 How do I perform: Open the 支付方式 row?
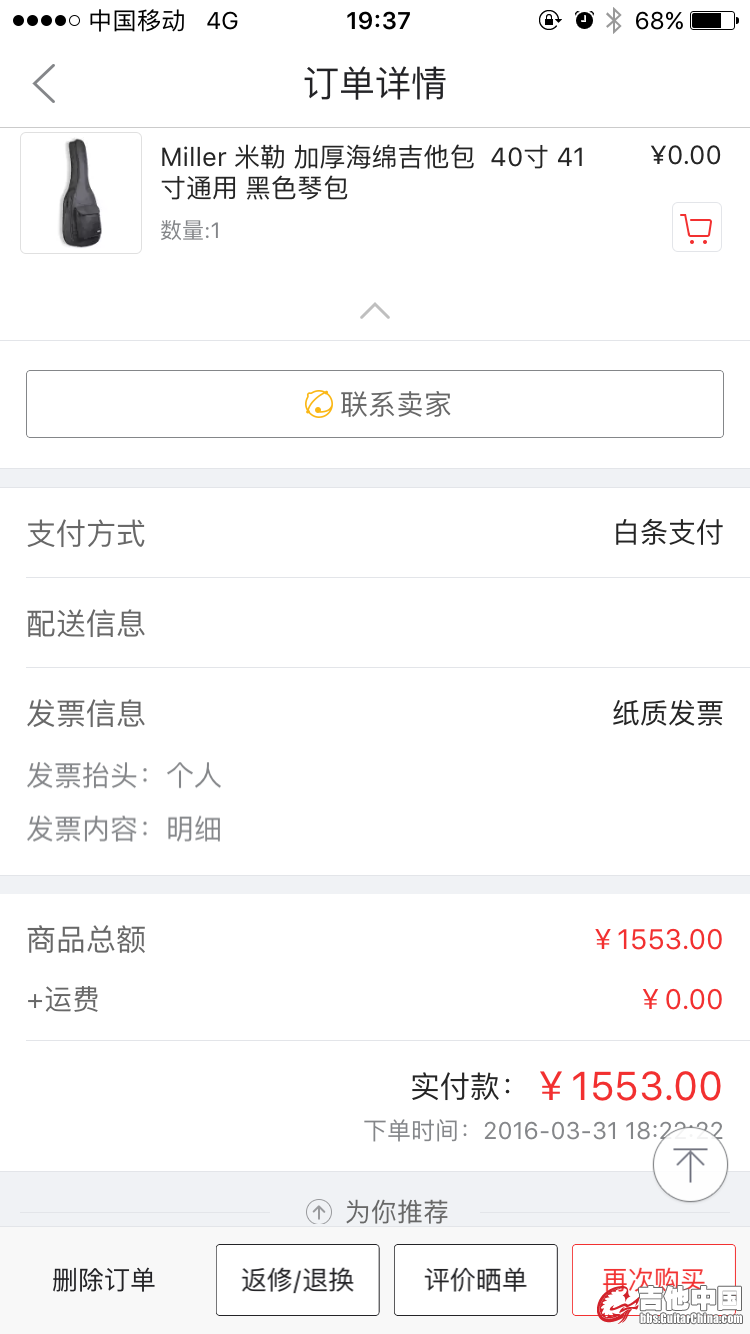click(x=375, y=533)
